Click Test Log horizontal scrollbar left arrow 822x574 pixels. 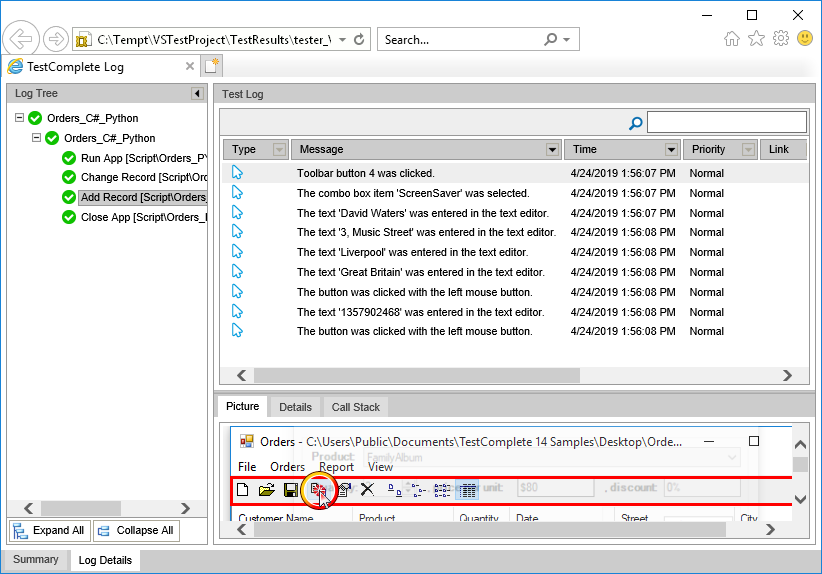click(x=242, y=375)
